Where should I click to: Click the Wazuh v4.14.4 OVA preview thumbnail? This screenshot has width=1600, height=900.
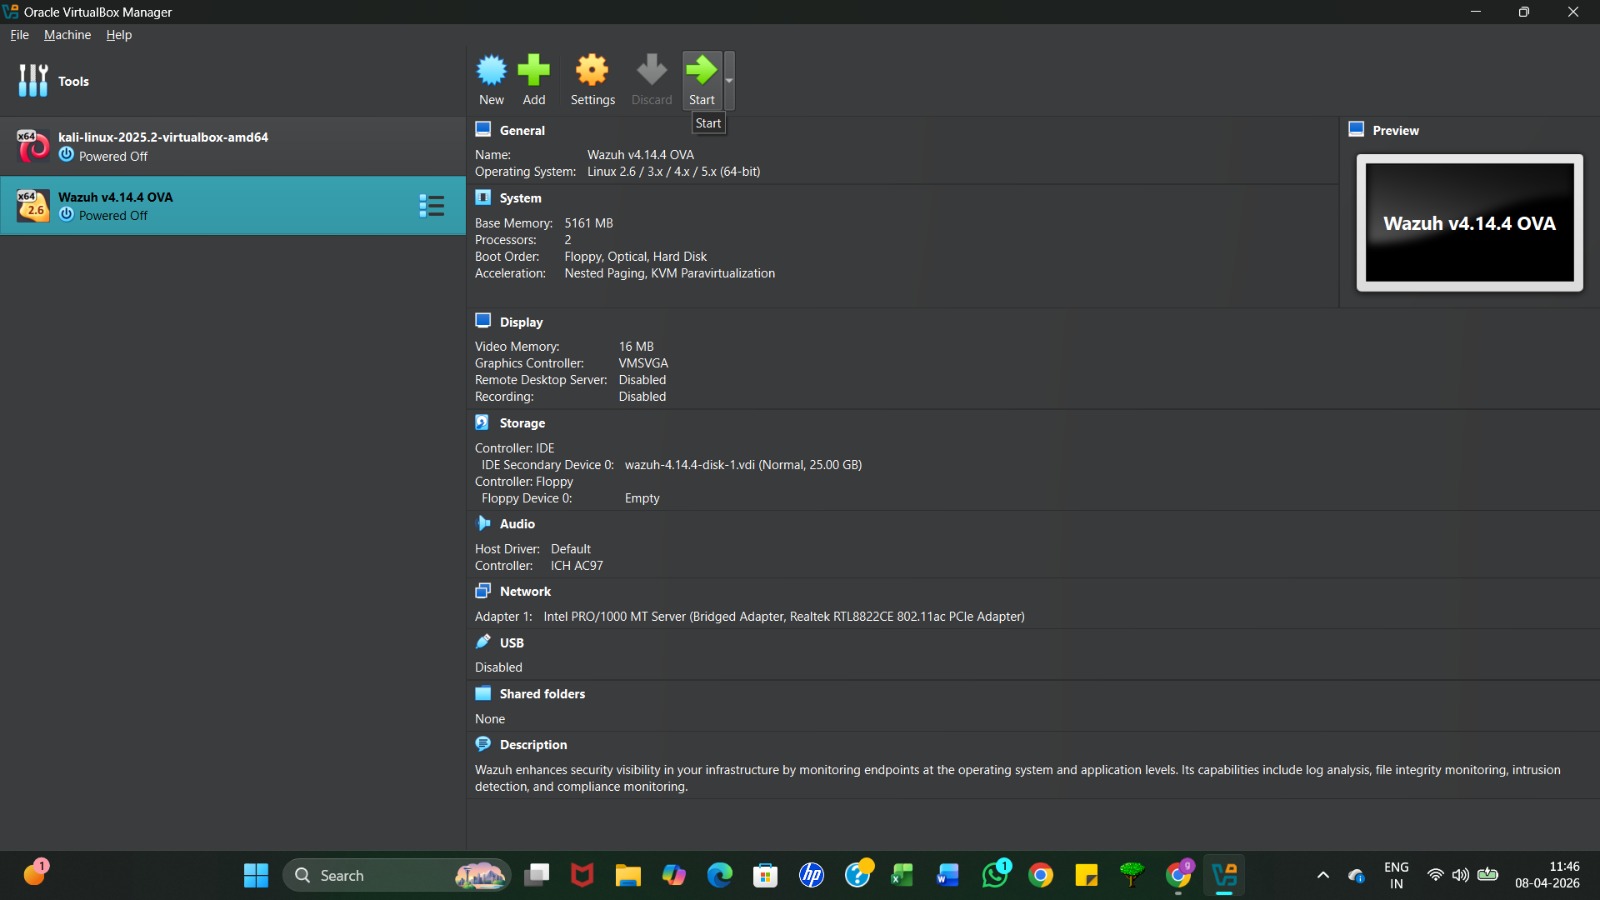tap(1469, 223)
